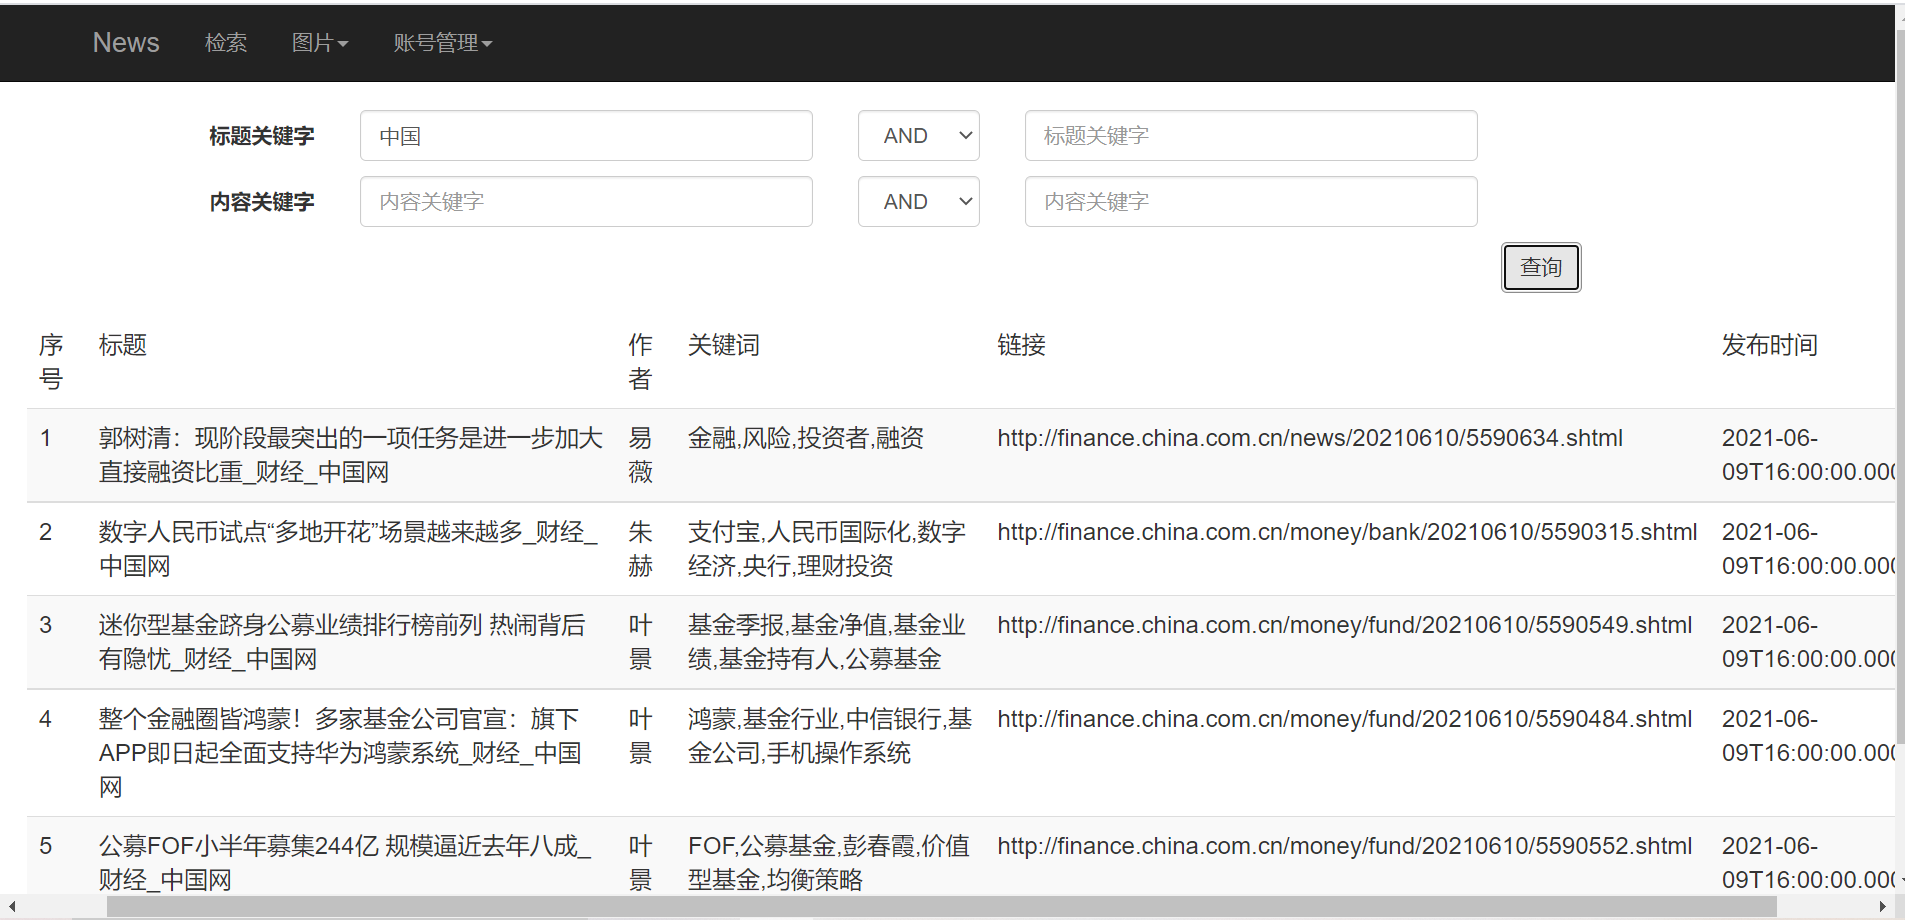Select the title 郭树清：现阶段最突出的一项任务

coord(351,455)
